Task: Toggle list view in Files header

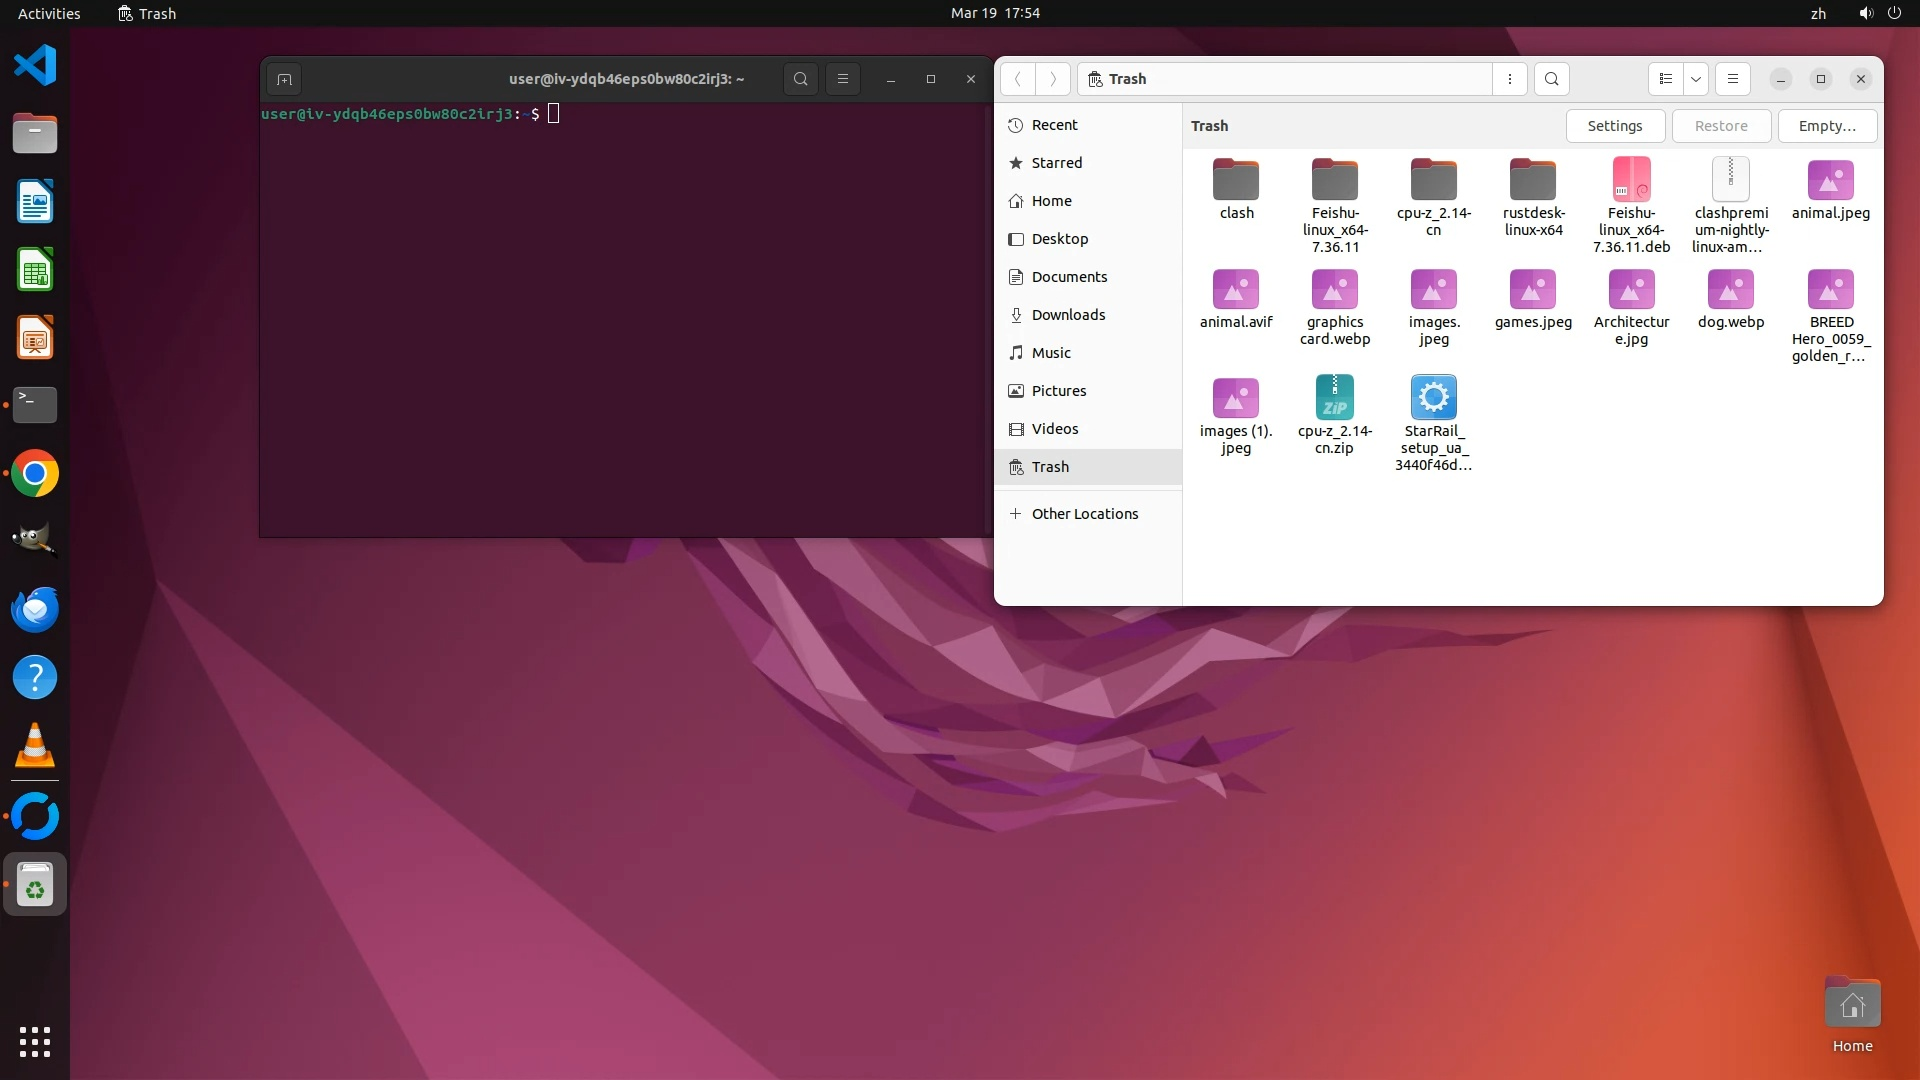Action: coord(1665,79)
